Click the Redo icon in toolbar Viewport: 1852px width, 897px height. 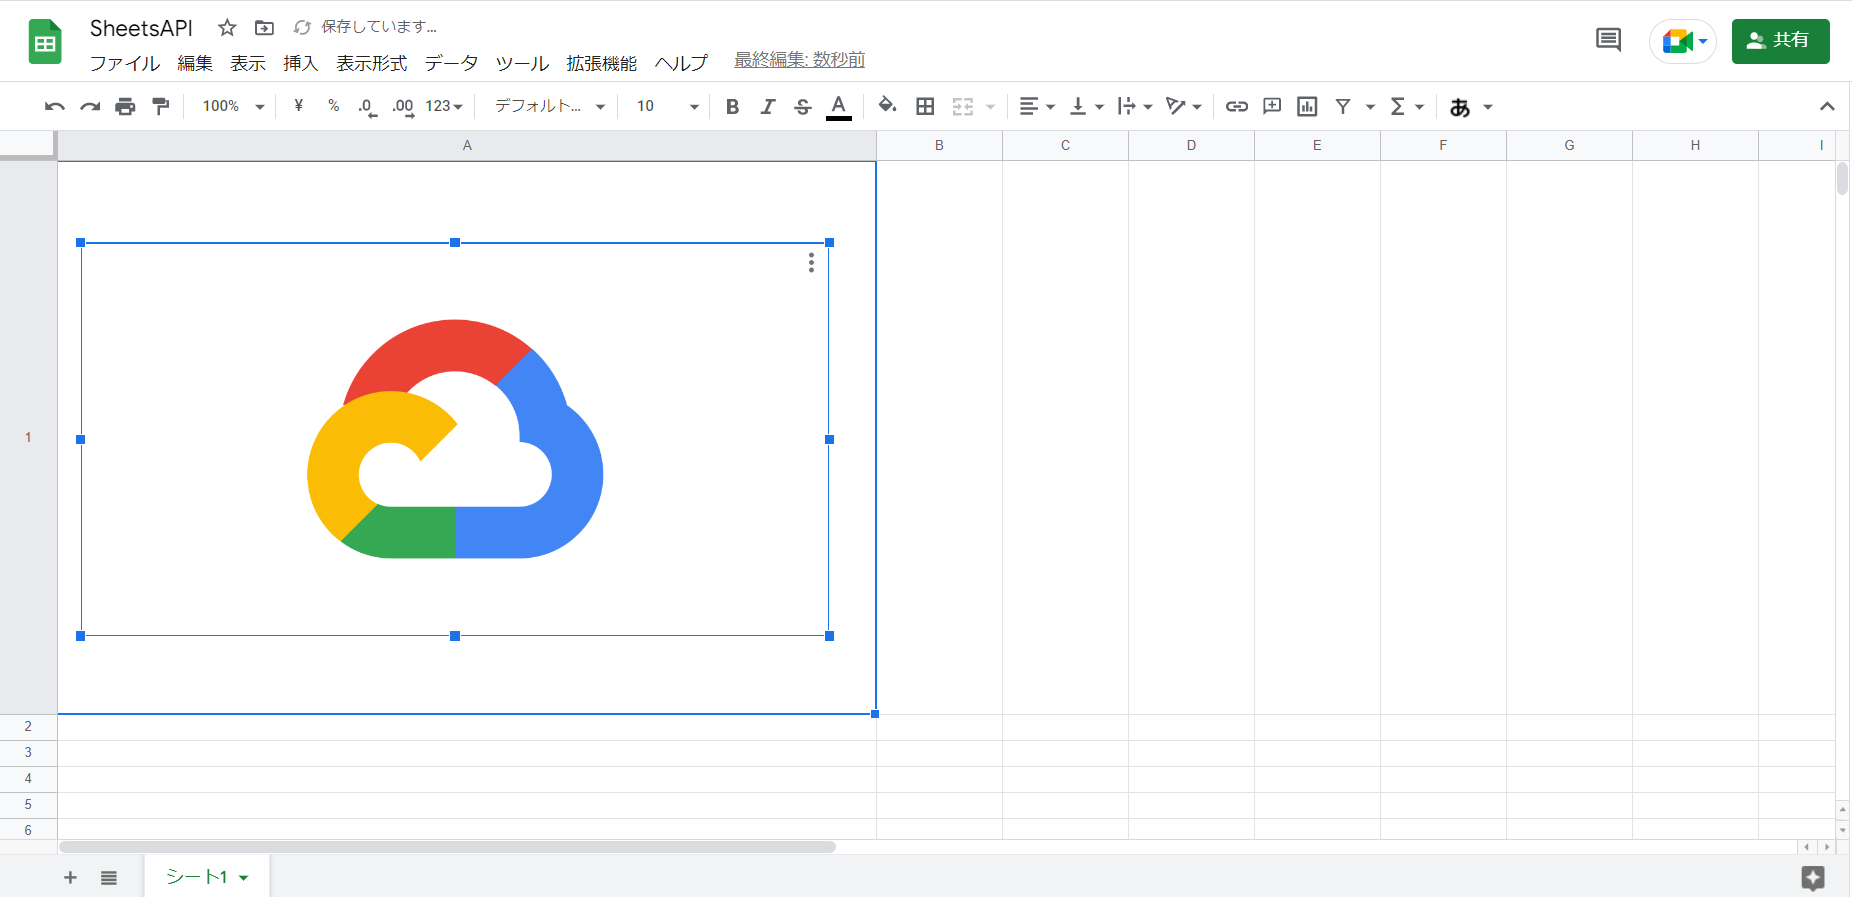pos(90,106)
